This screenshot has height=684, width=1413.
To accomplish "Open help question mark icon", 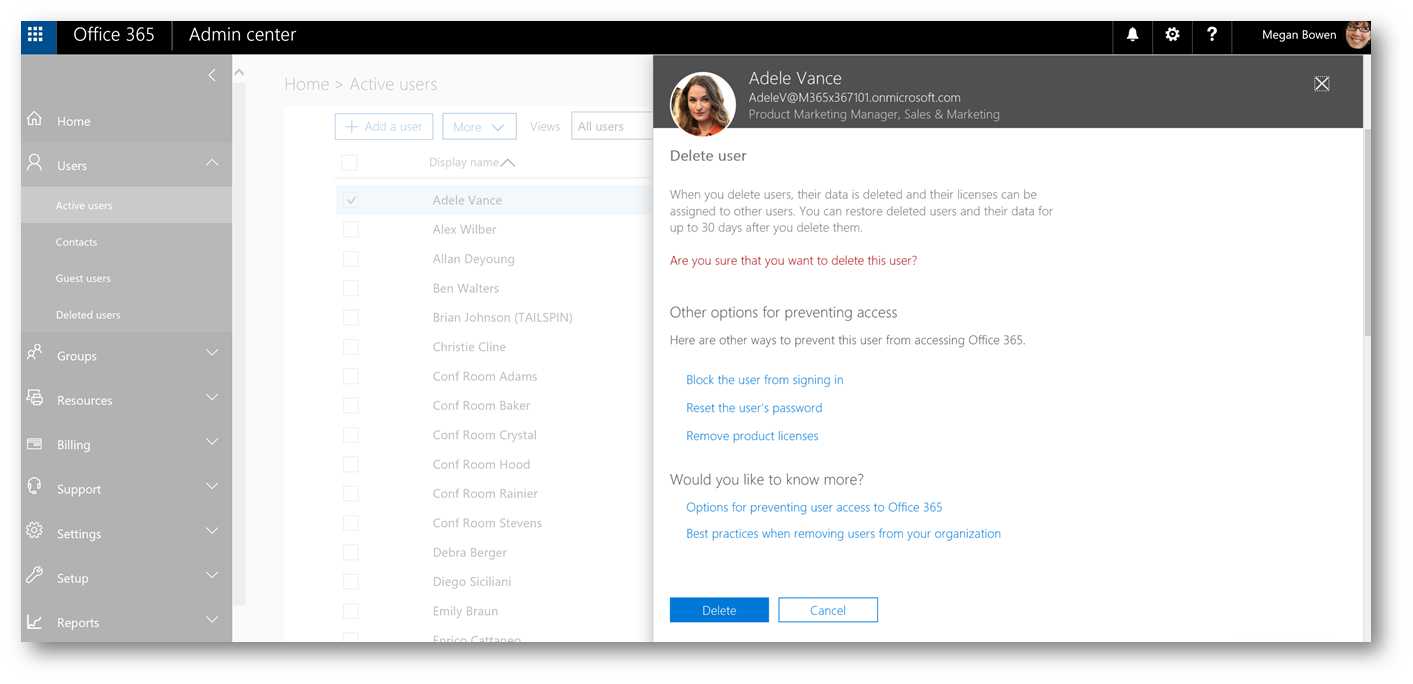I will [x=1212, y=34].
